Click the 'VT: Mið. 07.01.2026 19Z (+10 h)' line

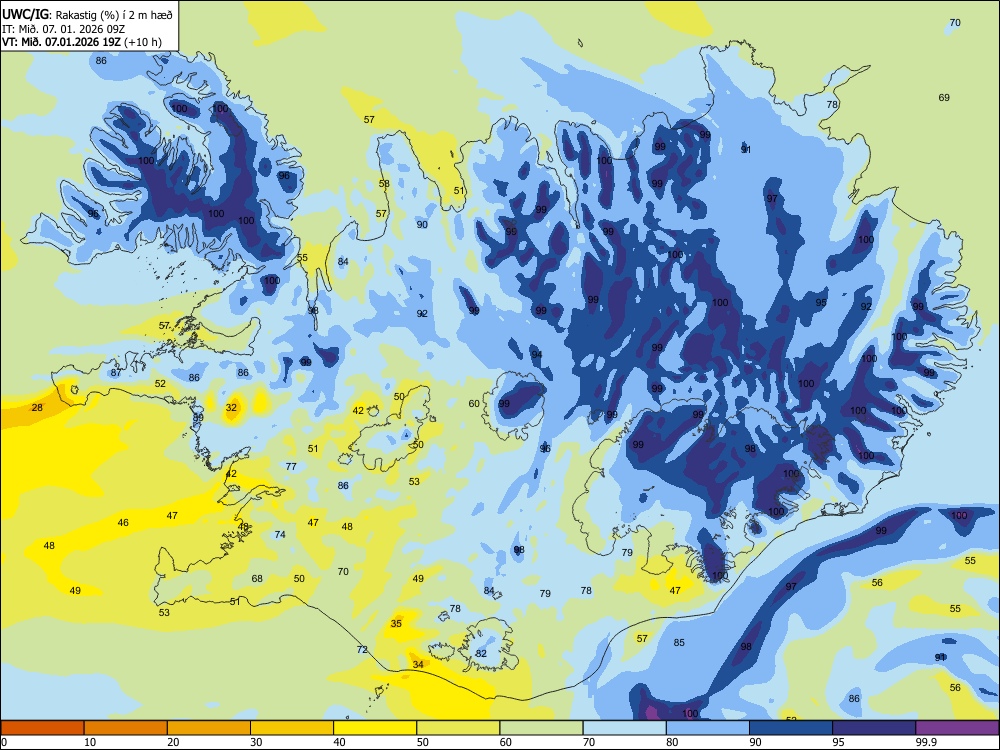click(82, 42)
